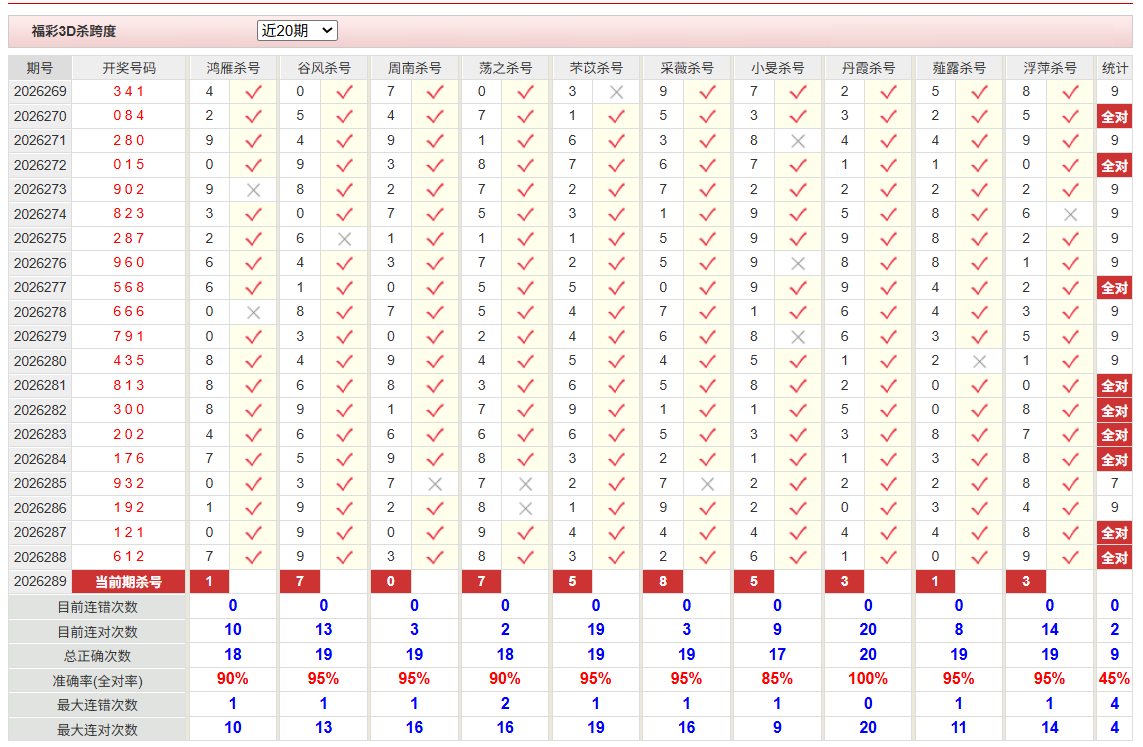Image resolution: width=1143 pixels, height=747 pixels.
Task: Click the red 当前期杀号 label
Action: [129, 582]
